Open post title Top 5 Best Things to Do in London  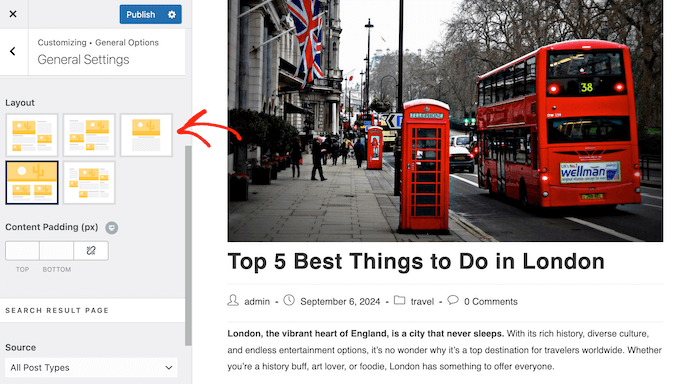pos(416,262)
